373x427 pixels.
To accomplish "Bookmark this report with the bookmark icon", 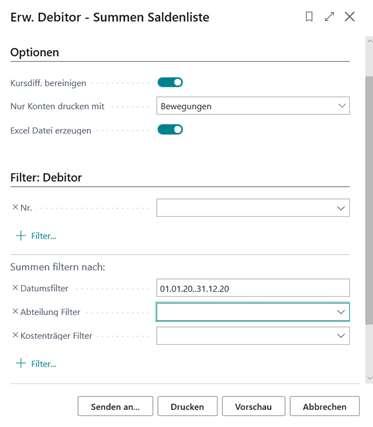I will (x=309, y=16).
